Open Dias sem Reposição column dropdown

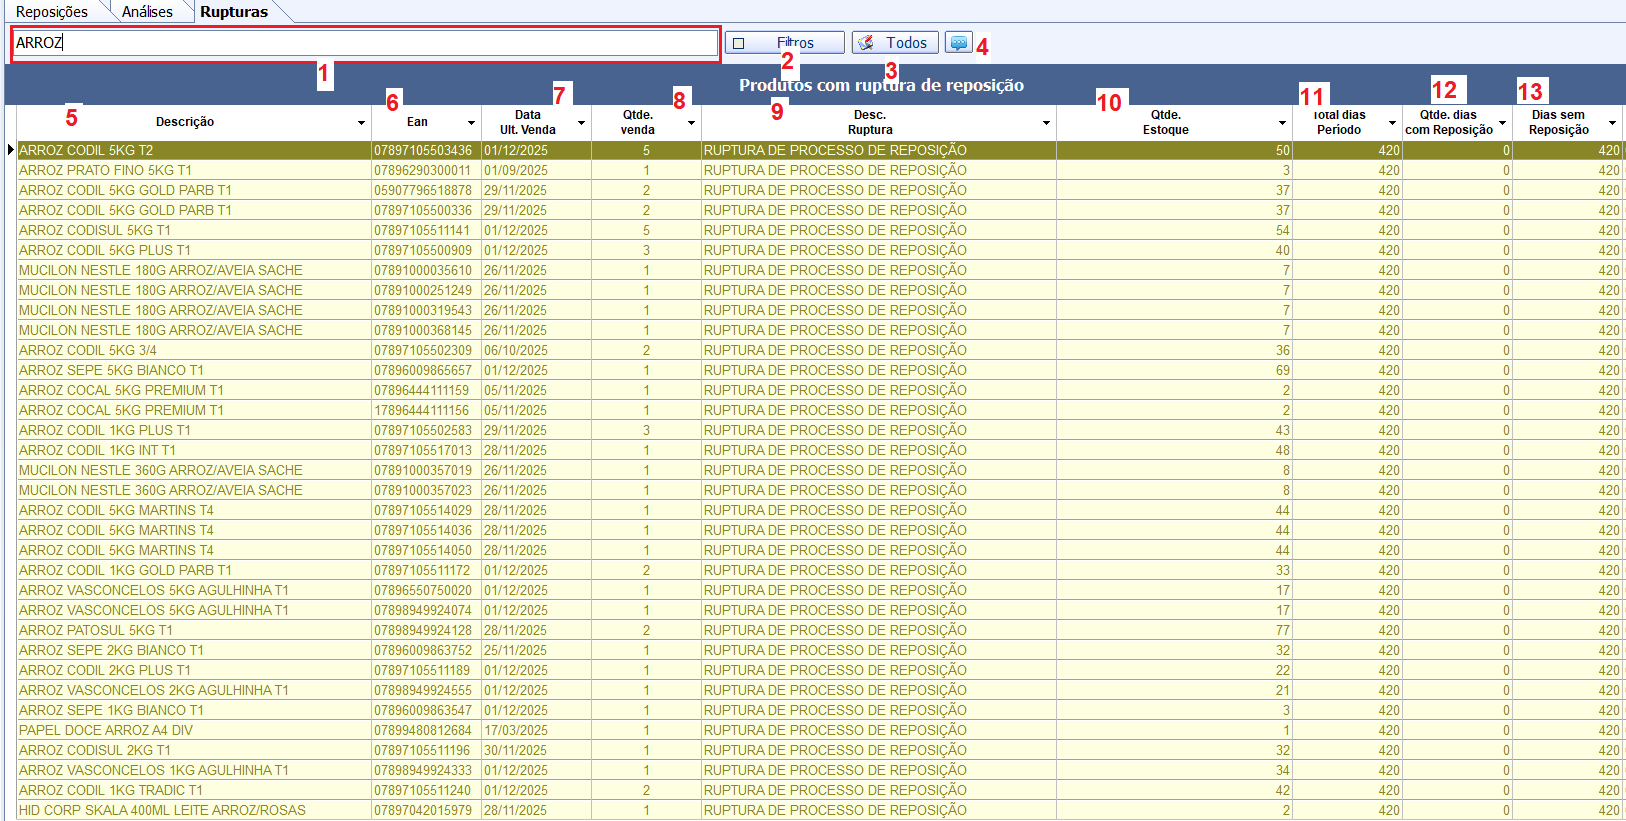(1612, 123)
